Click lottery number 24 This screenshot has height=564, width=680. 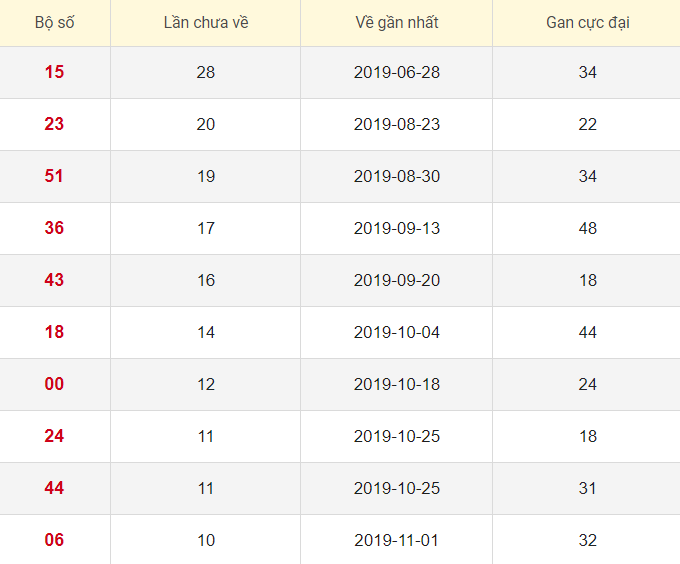[54, 436]
